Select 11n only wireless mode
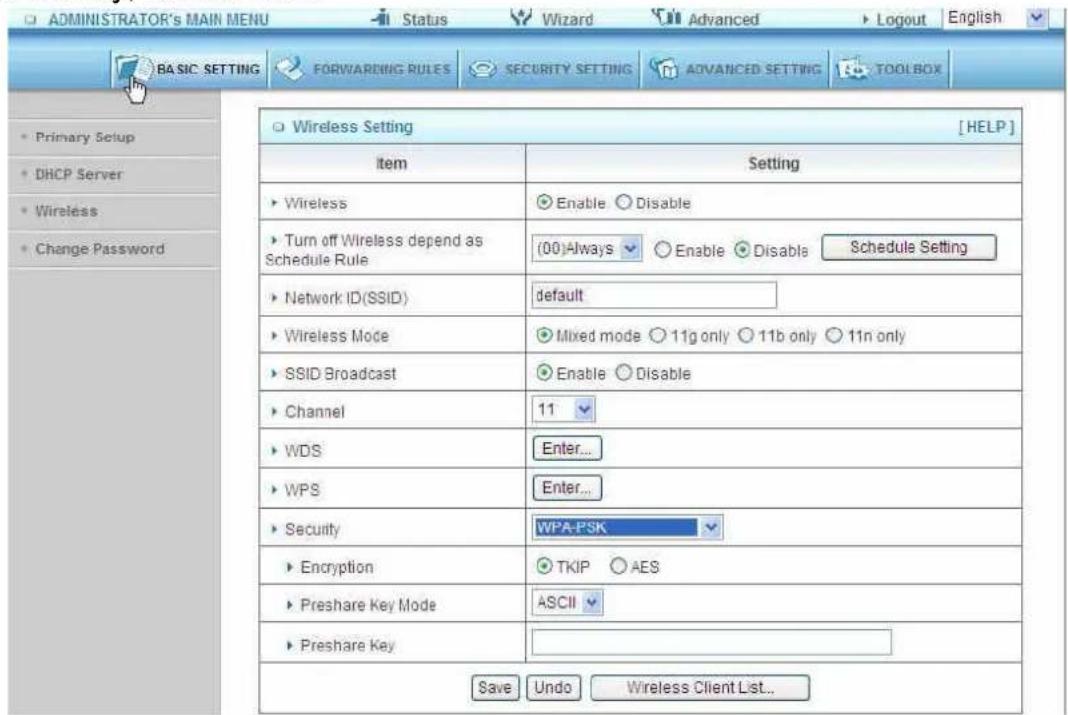 point(834,336)
